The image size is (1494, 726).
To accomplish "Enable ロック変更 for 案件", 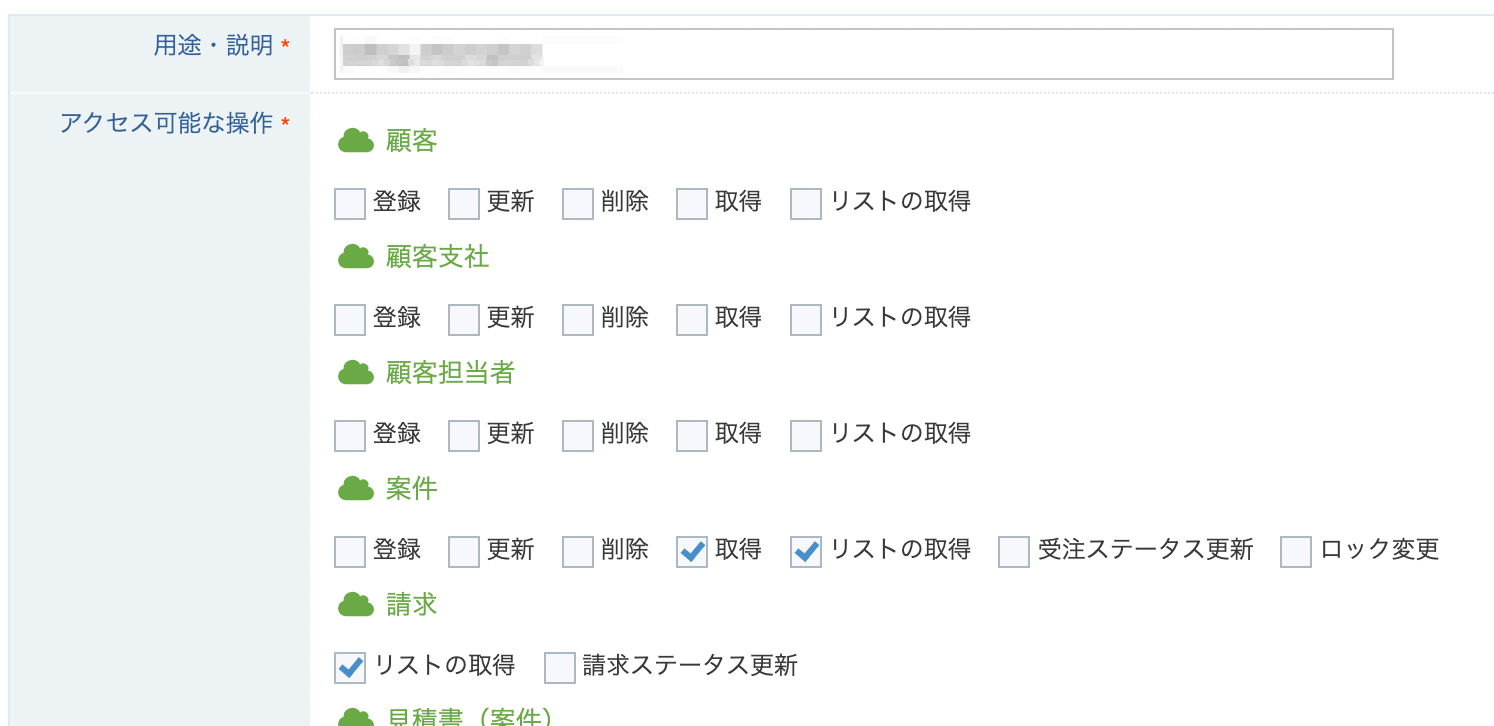I will pyautogui.click(x=1296, y=552).
